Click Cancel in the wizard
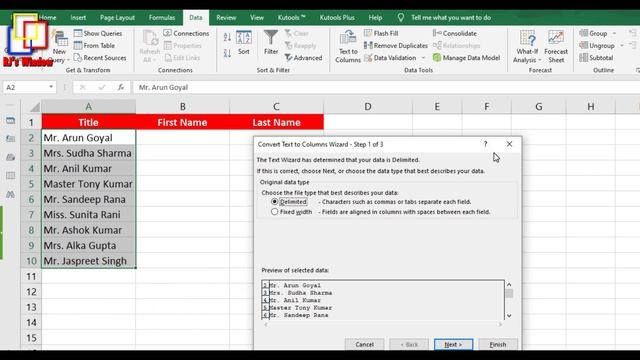Image resolution: width=640 pixels, height=360 pixels. click(364, 344)
